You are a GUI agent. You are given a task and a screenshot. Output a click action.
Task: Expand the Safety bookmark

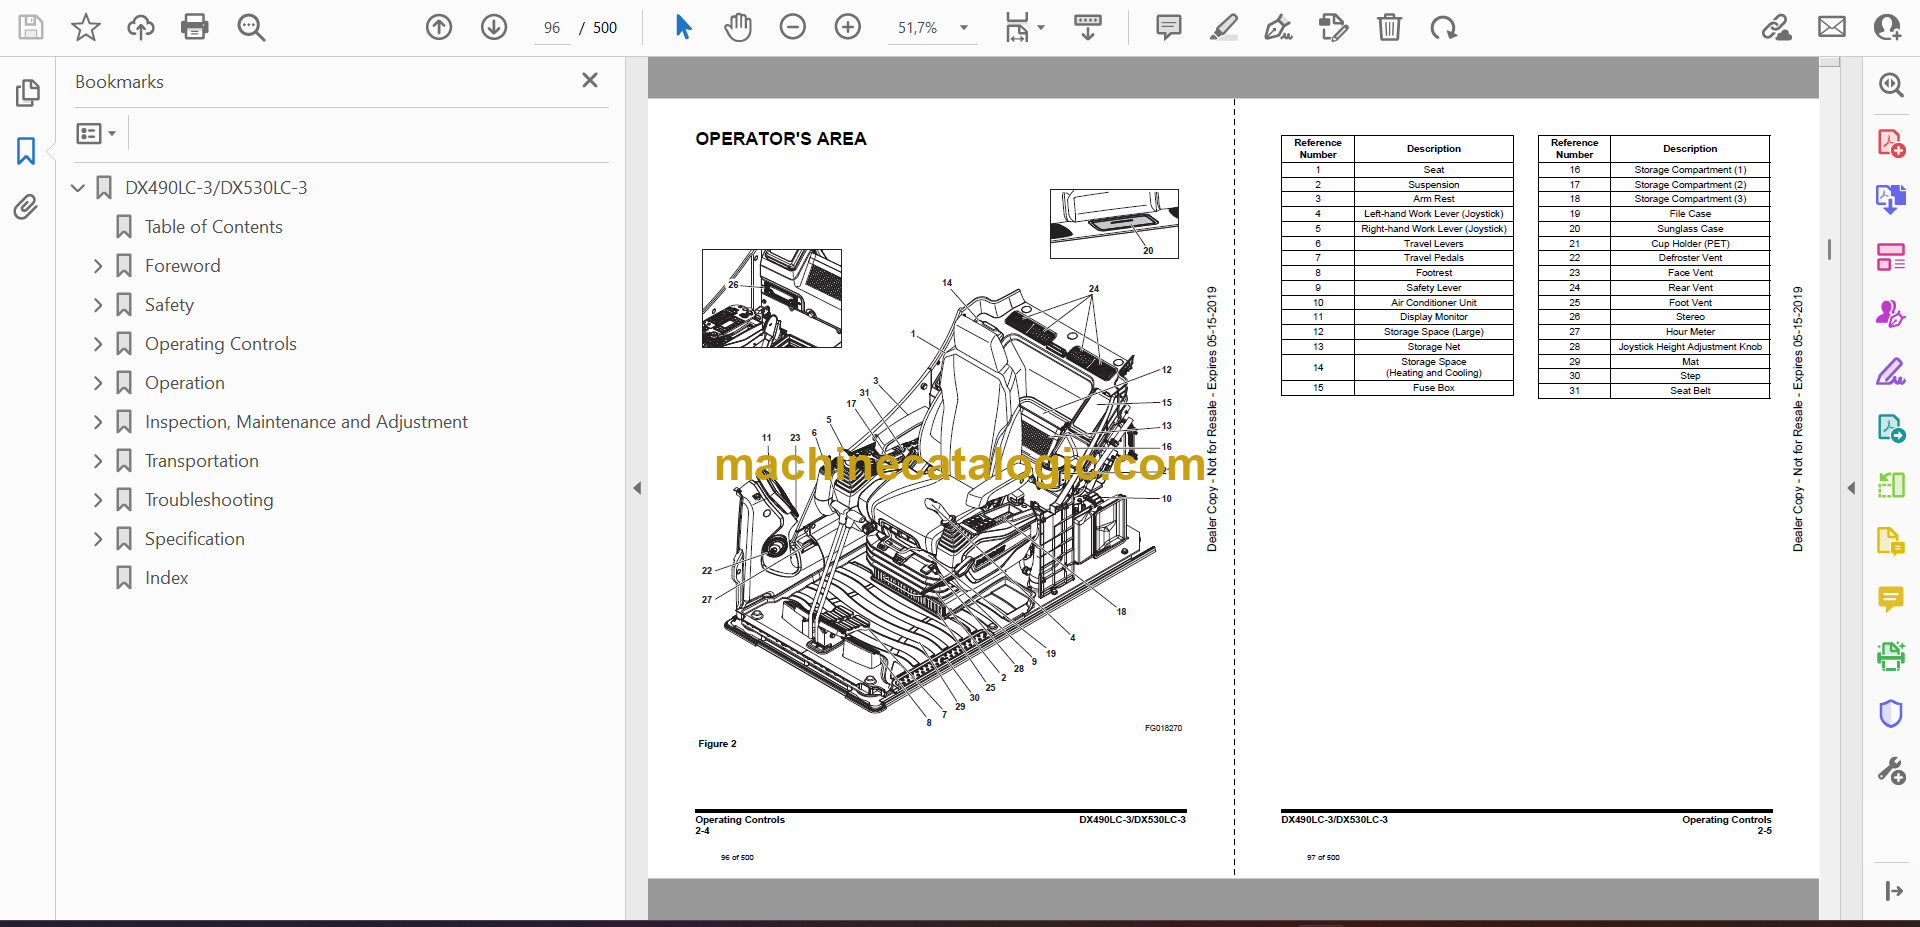click(98, 305)
